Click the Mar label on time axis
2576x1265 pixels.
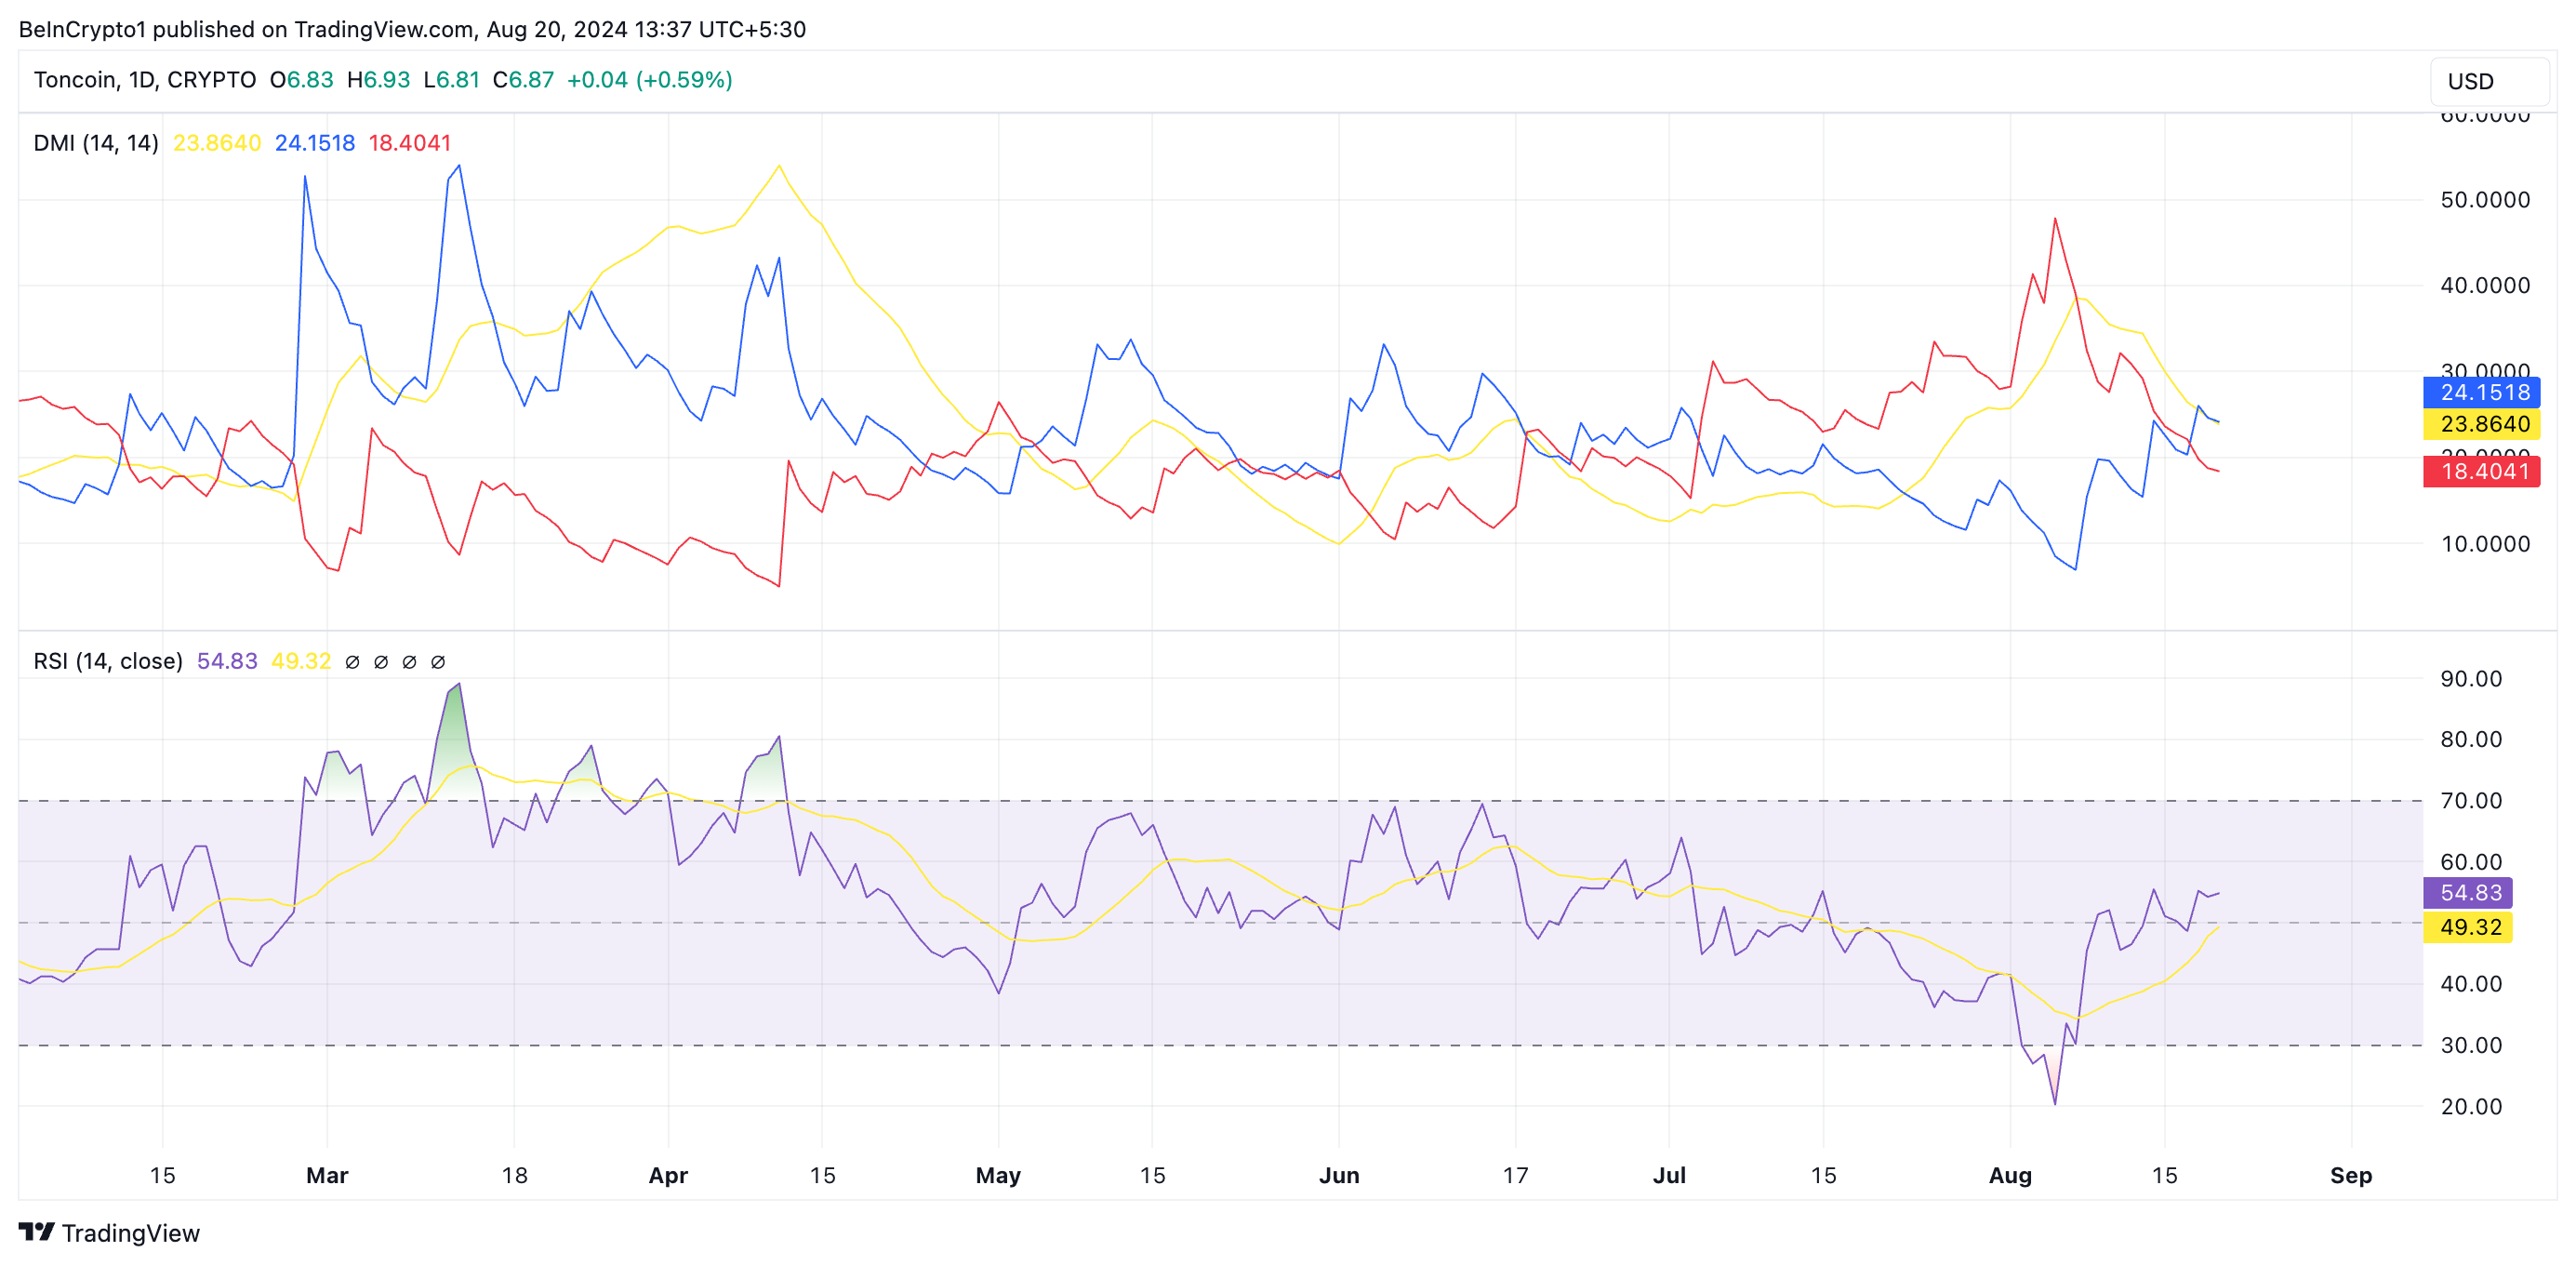tap(327, 1175)
